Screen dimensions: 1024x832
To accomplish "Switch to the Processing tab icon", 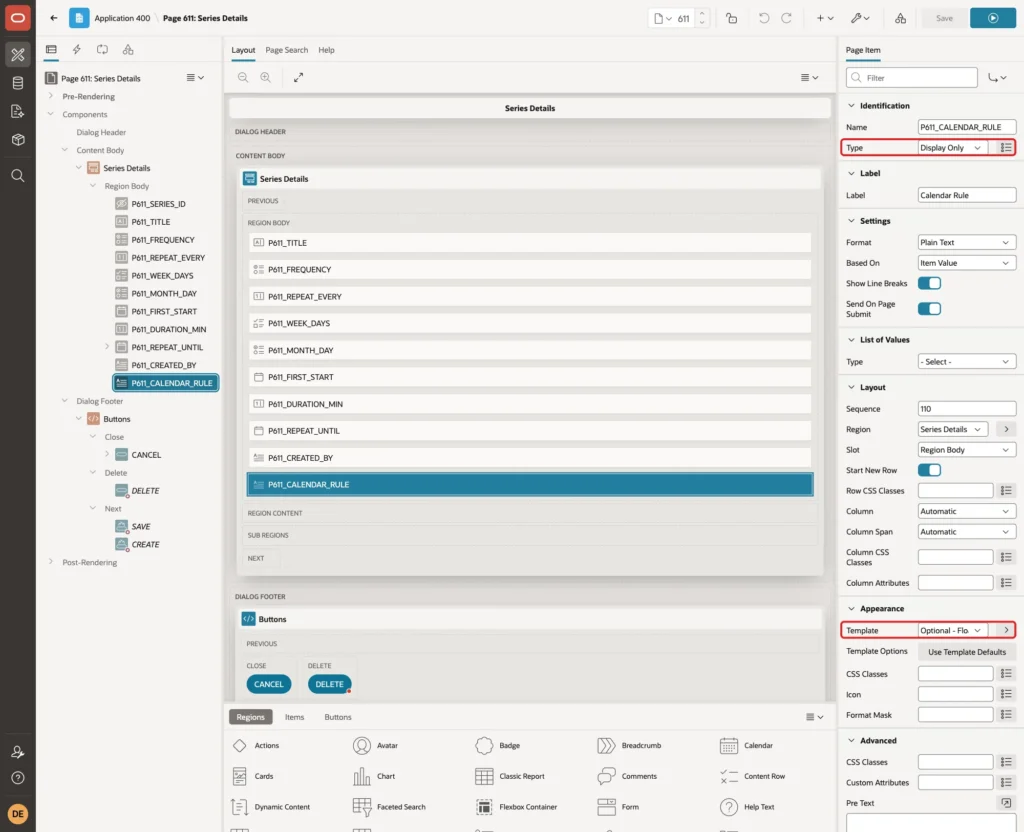I will (x=103, y=50).
